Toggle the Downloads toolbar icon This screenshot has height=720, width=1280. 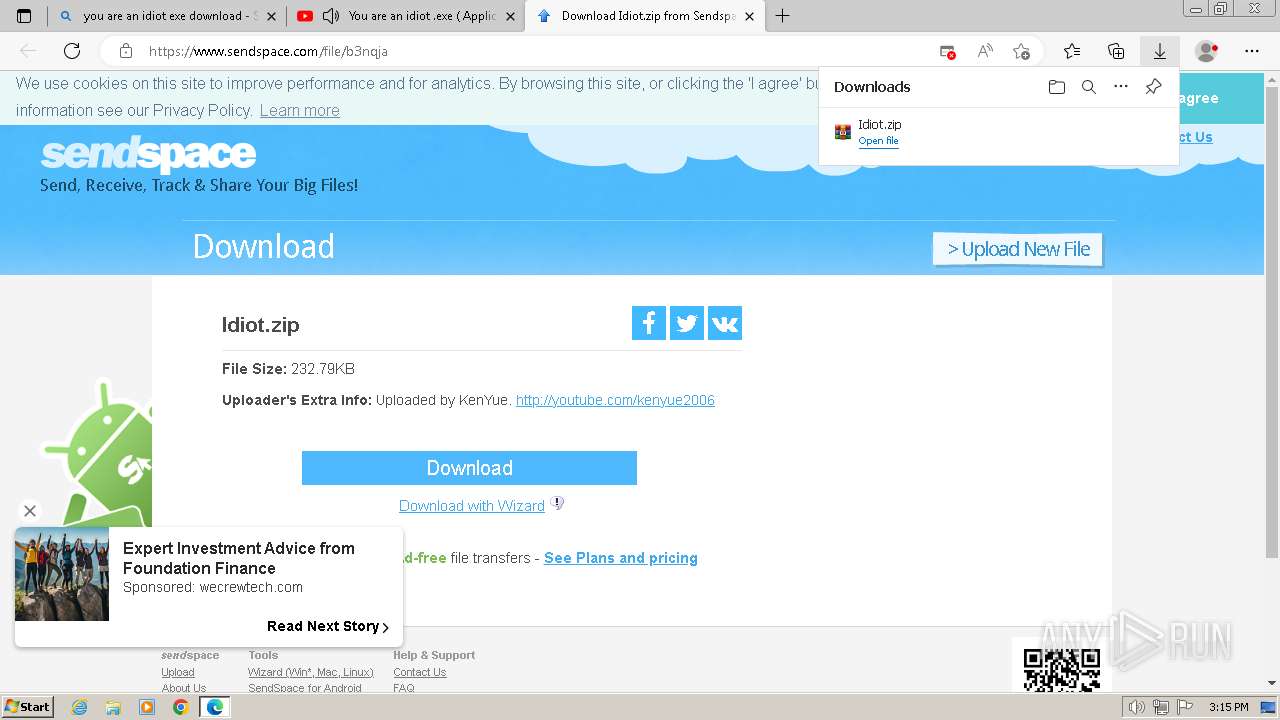click(x=1160, y=51)
